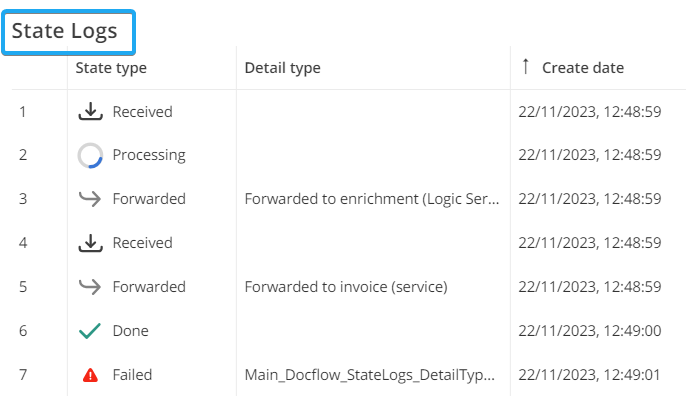This screenshot has width=686, height=396.
Task: Sort by the Create date column header
Action: pos(583,68)
